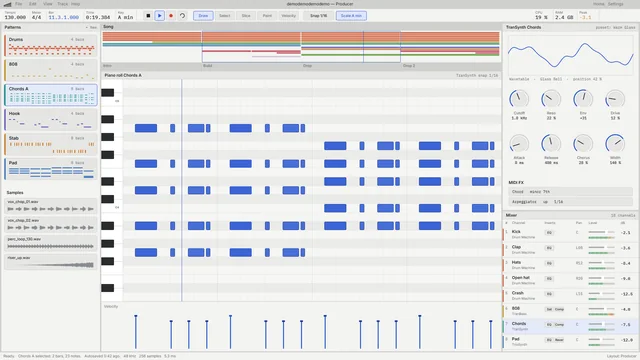This screenshot has width=640, height=360.
Task: Toggle the Scale A min button
Action: (x=351, y=16)
